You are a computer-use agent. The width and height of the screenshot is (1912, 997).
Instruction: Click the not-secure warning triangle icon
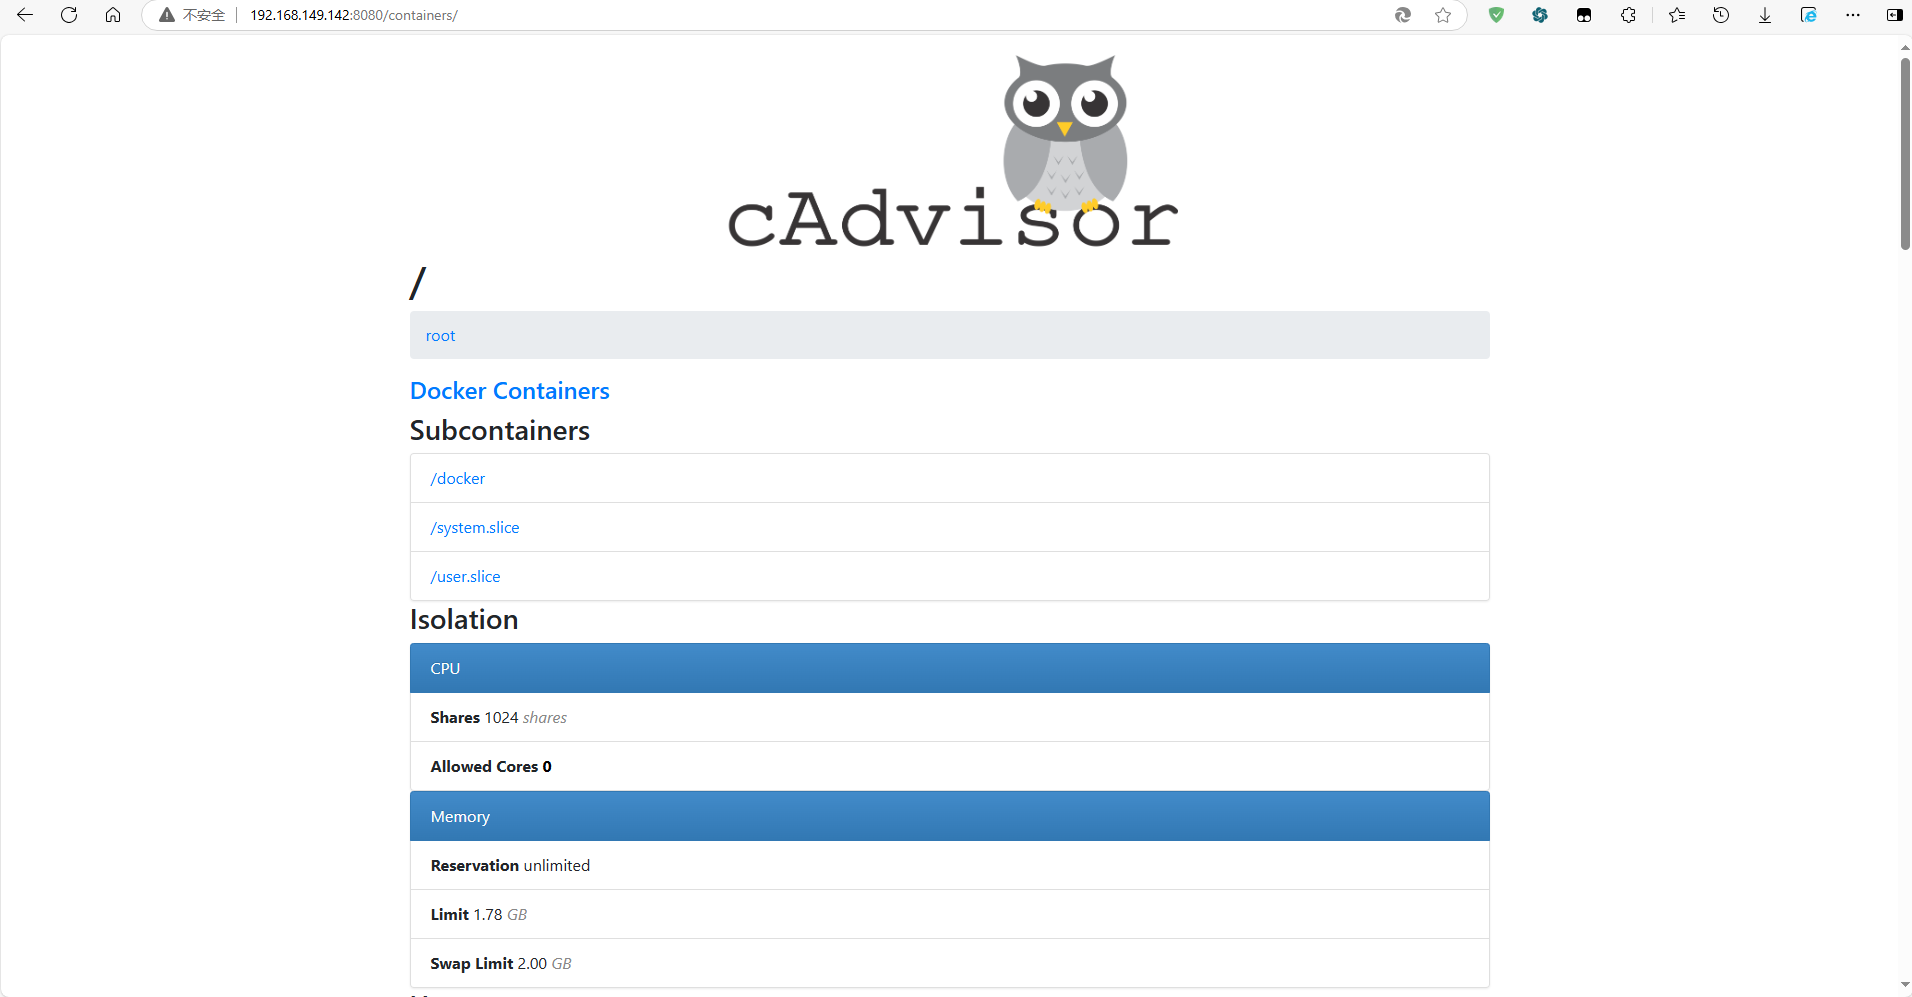[x=167, y=15]
